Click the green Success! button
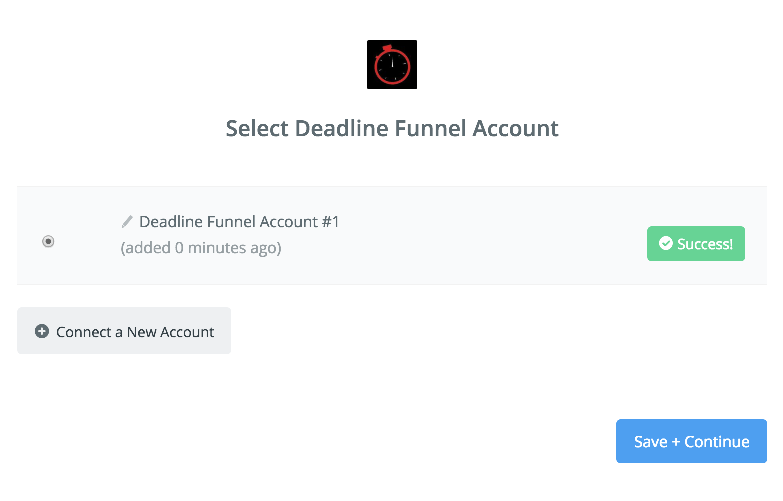783x501 pixels. tap(696, 243)
